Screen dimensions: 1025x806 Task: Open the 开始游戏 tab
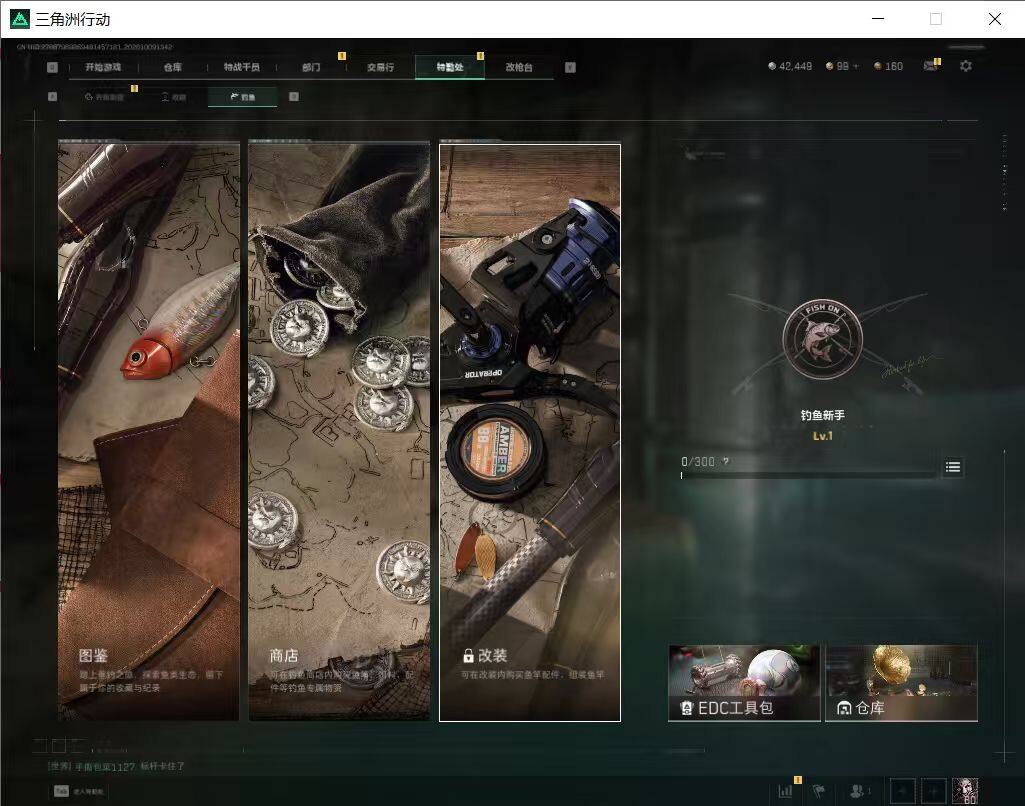click(103, 67)
